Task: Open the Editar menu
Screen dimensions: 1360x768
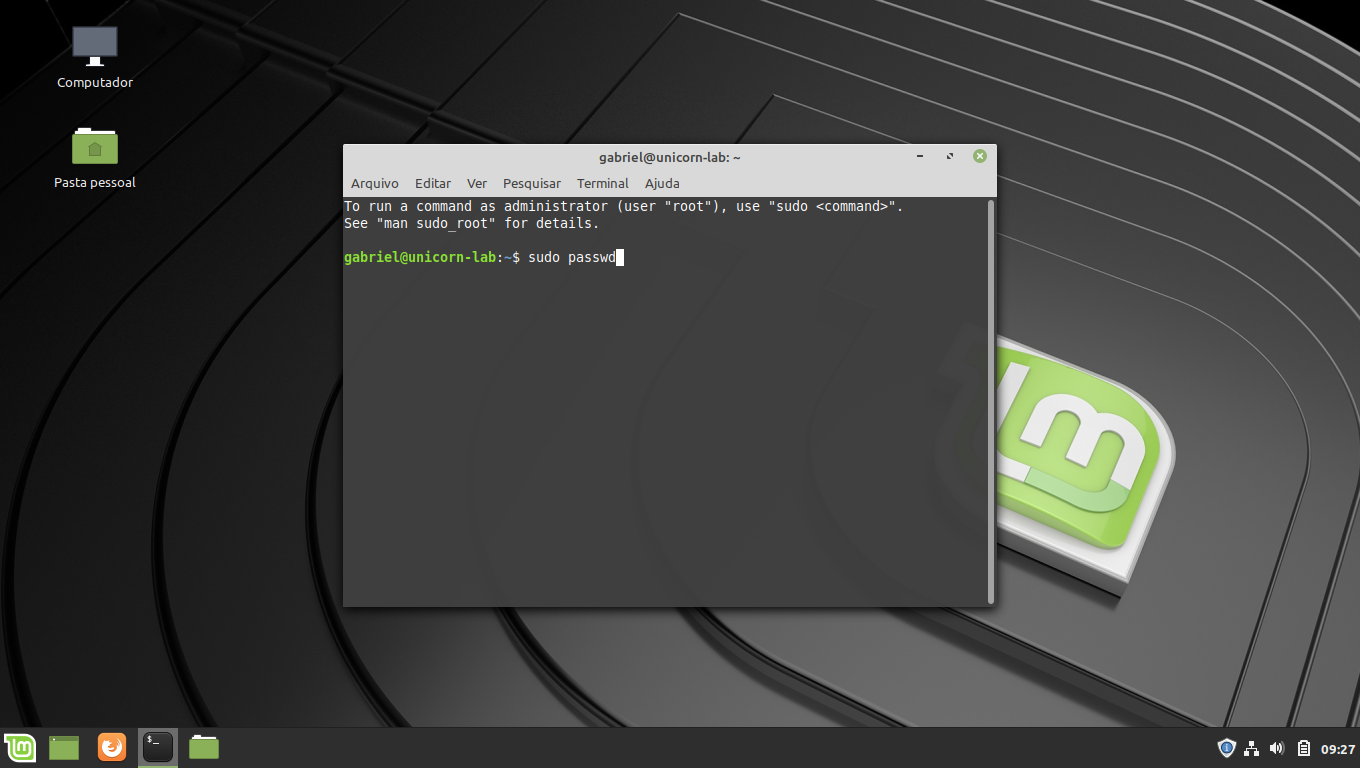Action: pos(433,183)
